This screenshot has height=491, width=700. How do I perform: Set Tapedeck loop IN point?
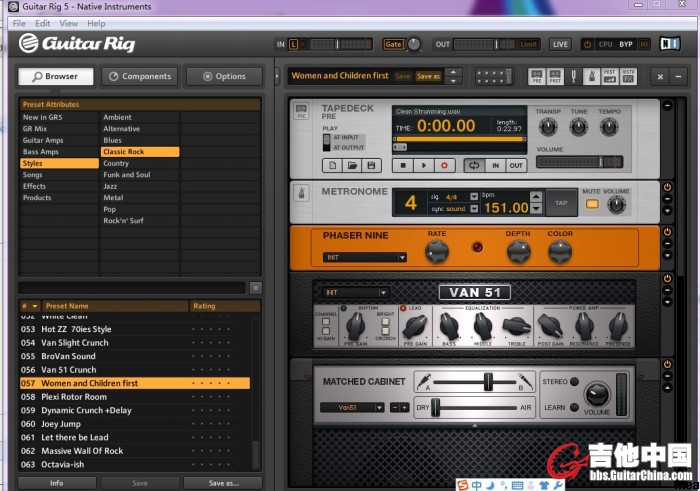pyautogui.click(x=496, y=166)
